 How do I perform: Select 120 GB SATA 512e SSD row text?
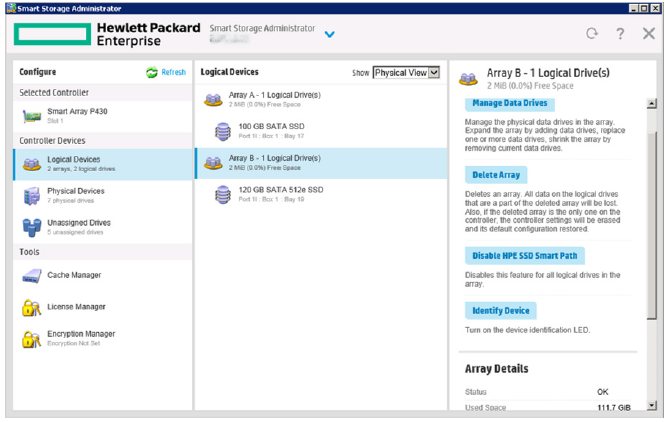click(x=281, y=190)
